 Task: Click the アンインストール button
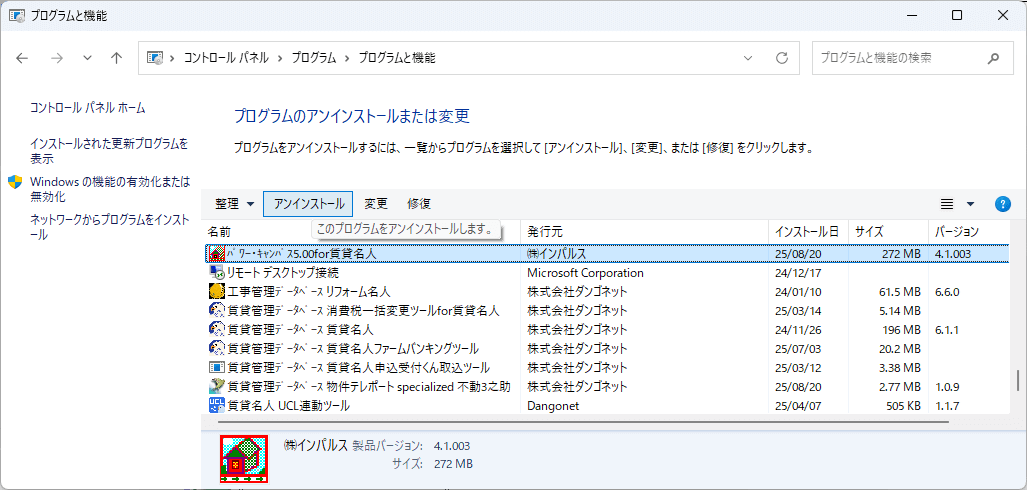[x=308, y=204]
